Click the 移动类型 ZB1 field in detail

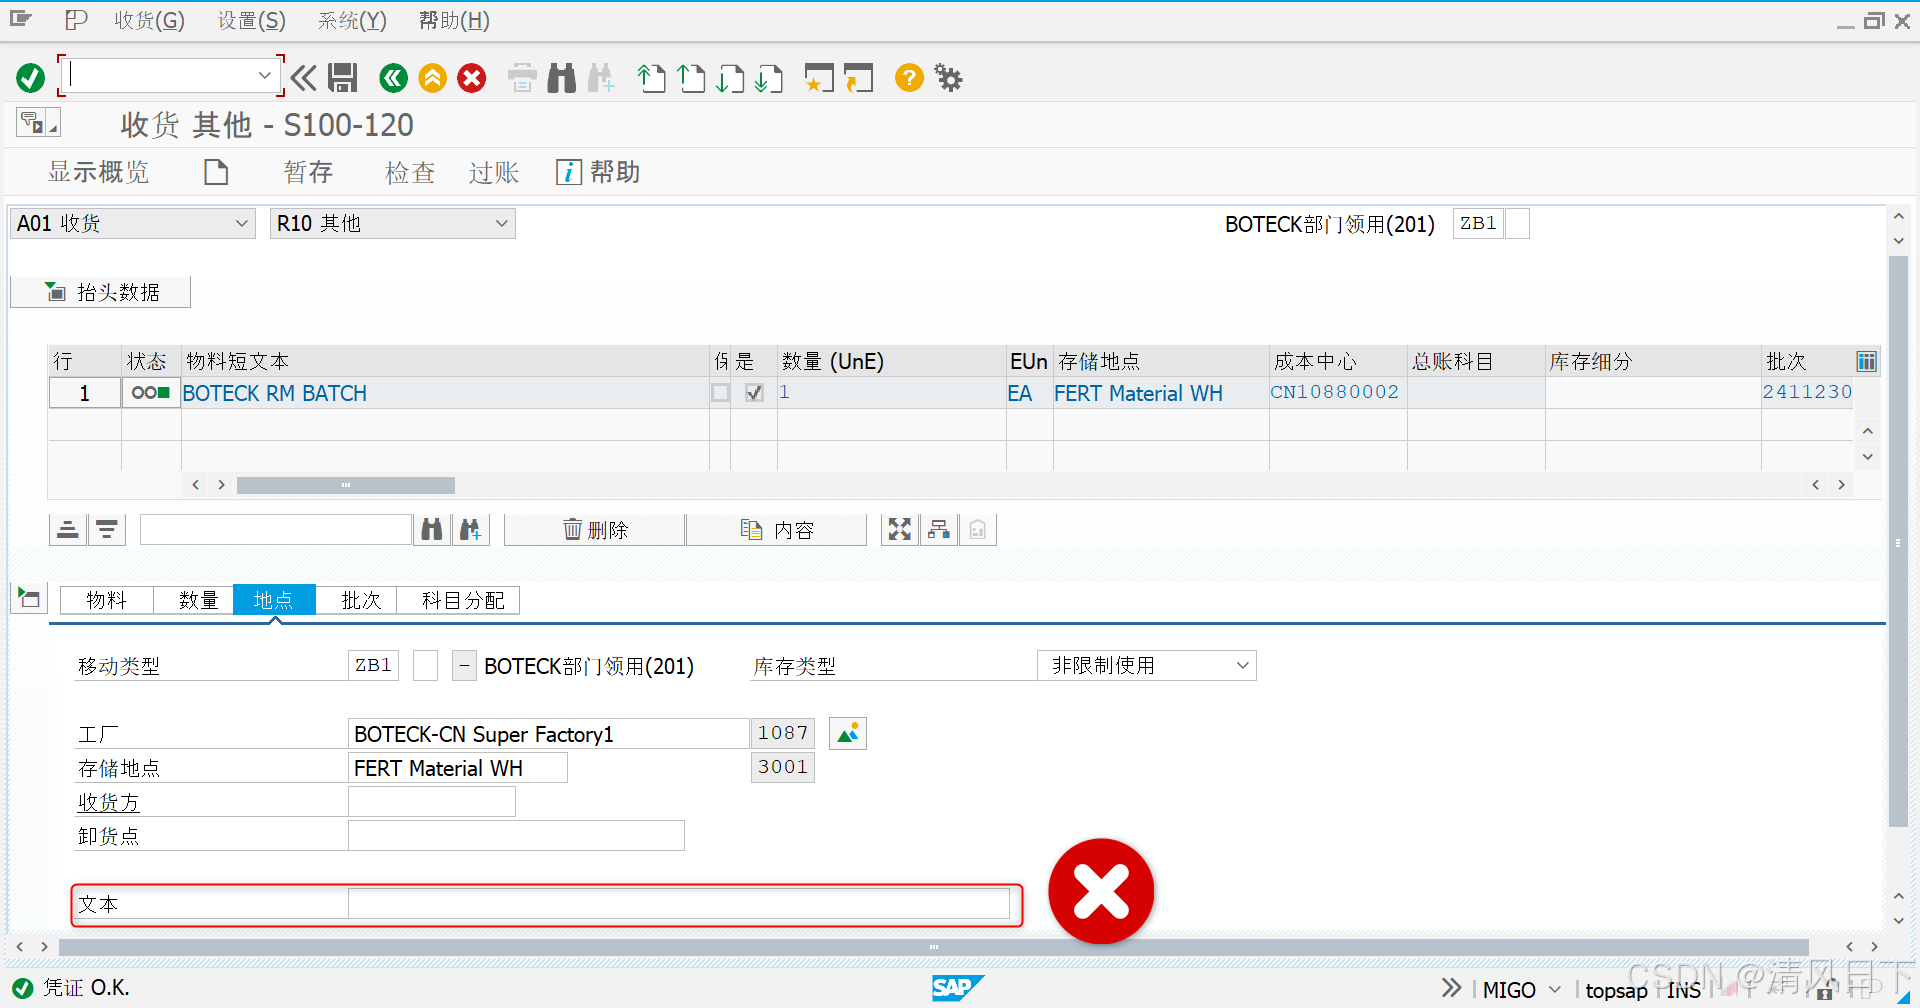(373, 665)
